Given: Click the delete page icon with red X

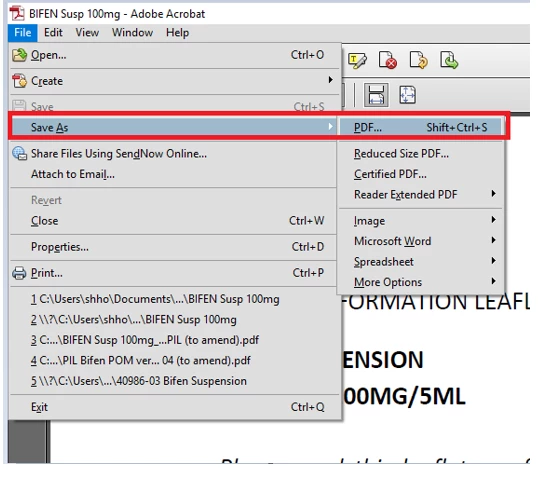Looking at the screenshot, I should point(388,60).
